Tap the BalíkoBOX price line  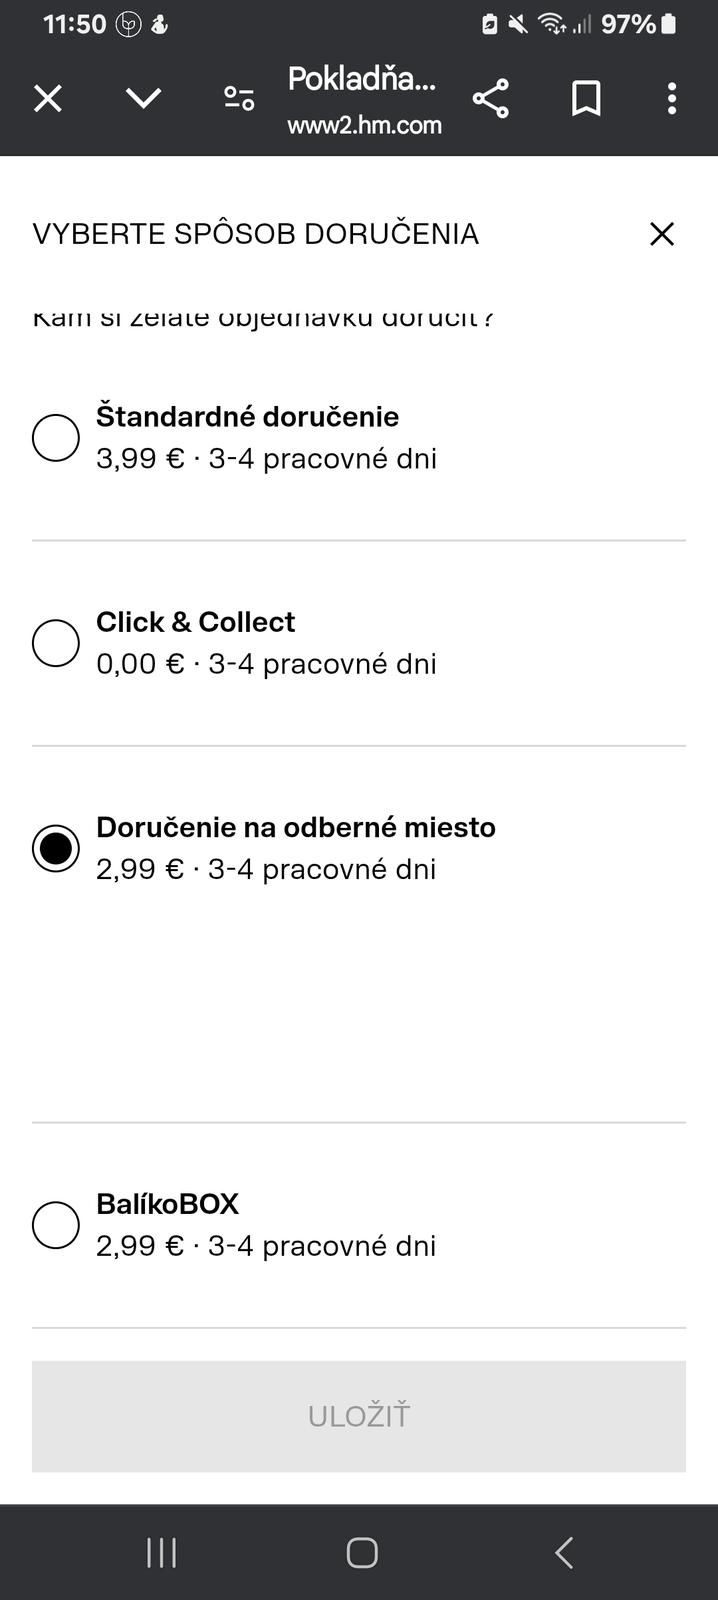coord(266,1246)
